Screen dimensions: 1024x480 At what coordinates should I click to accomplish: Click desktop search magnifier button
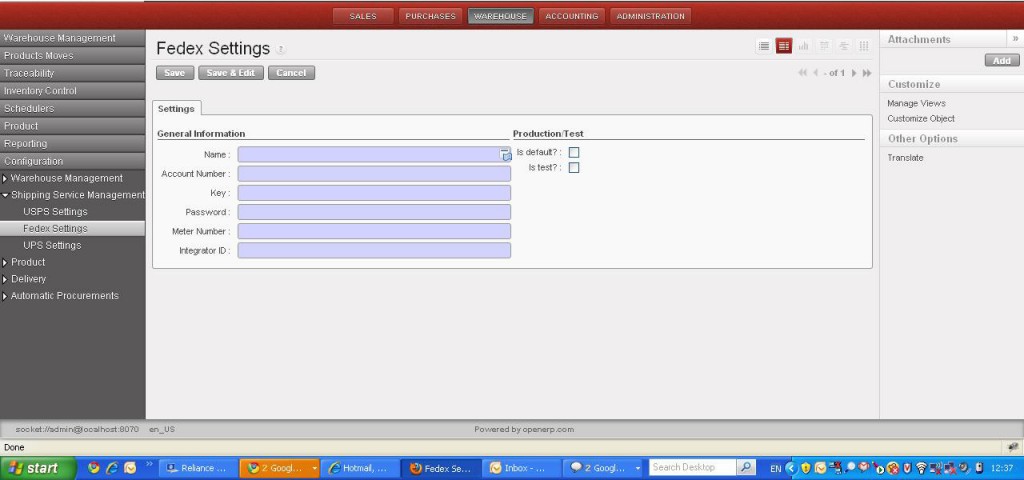point(746,468)
